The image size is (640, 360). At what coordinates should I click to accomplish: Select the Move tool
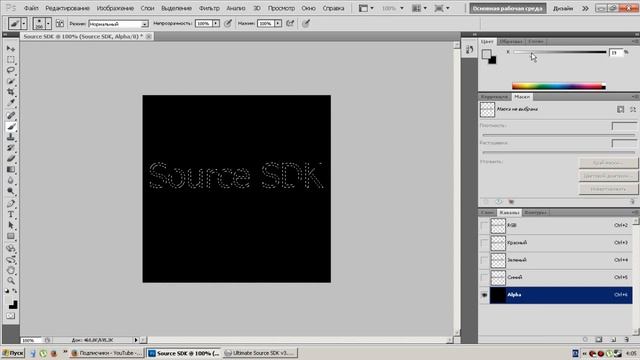tap(11, 49)
